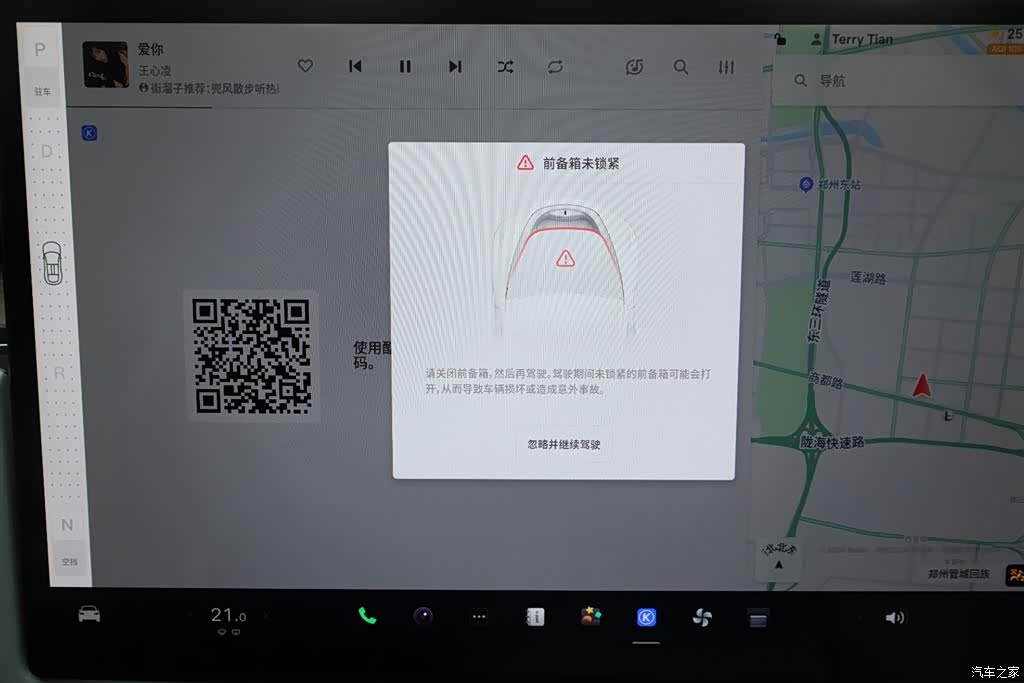Tap the small blue K app badge
The image size is (1024, 683).
click(x=89, y=133)
